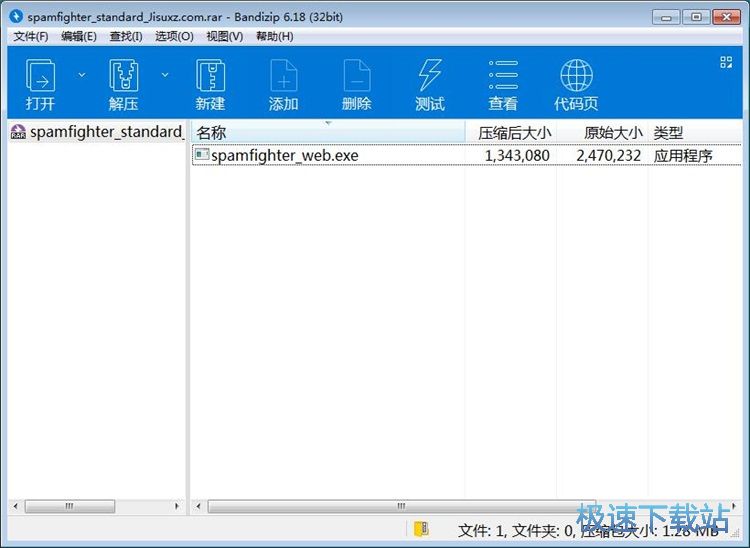The width and height of the screenshot is (750, 548).
Task: Close the Bandizip window
Action: coord(727,17)
